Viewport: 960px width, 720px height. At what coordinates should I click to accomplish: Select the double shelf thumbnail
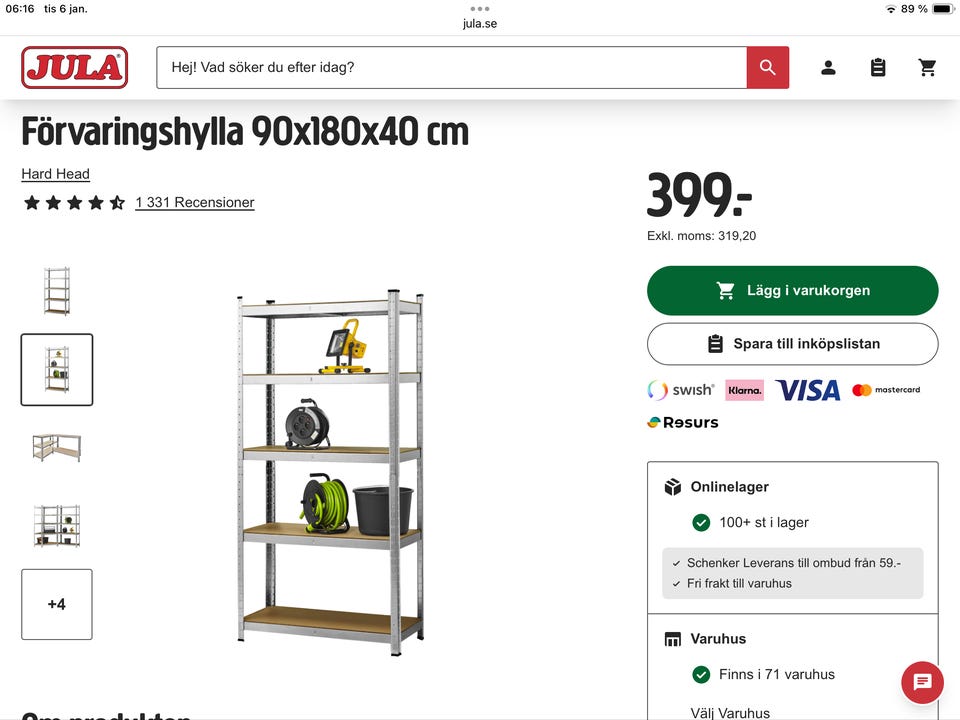click(x=57, y=526)
